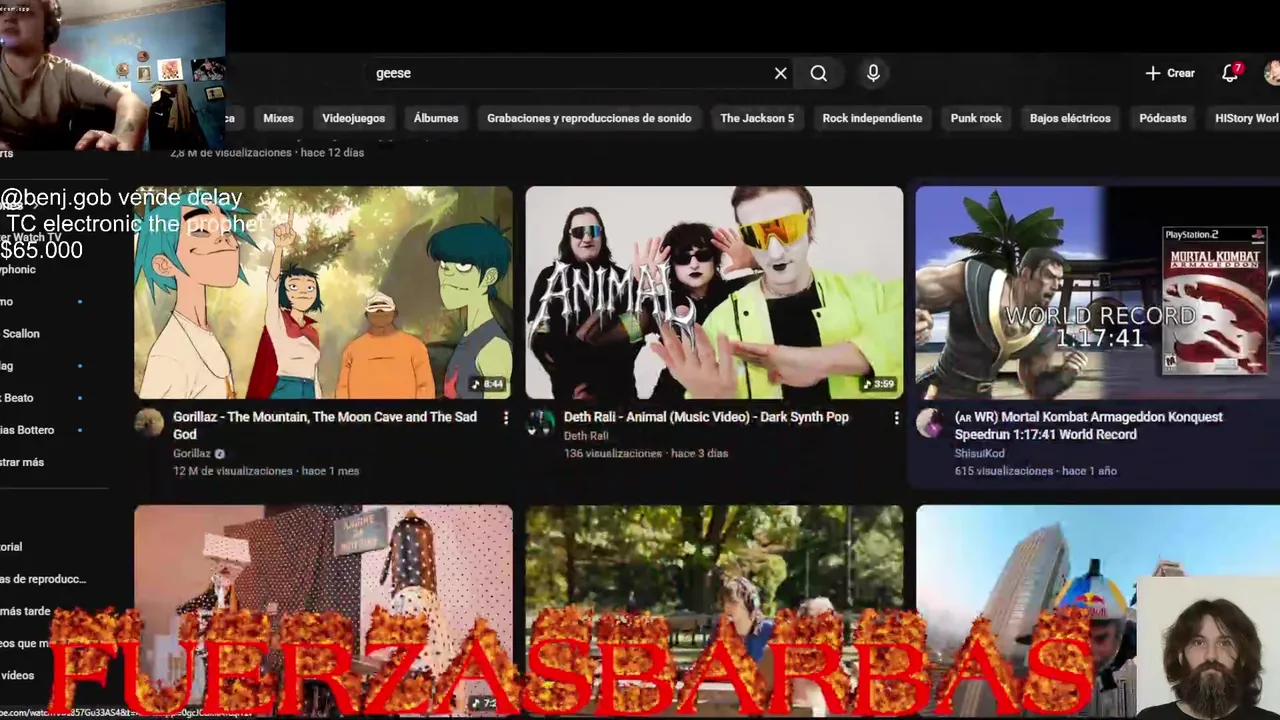Open the ShisuiKod channel name link

point(980,453)
